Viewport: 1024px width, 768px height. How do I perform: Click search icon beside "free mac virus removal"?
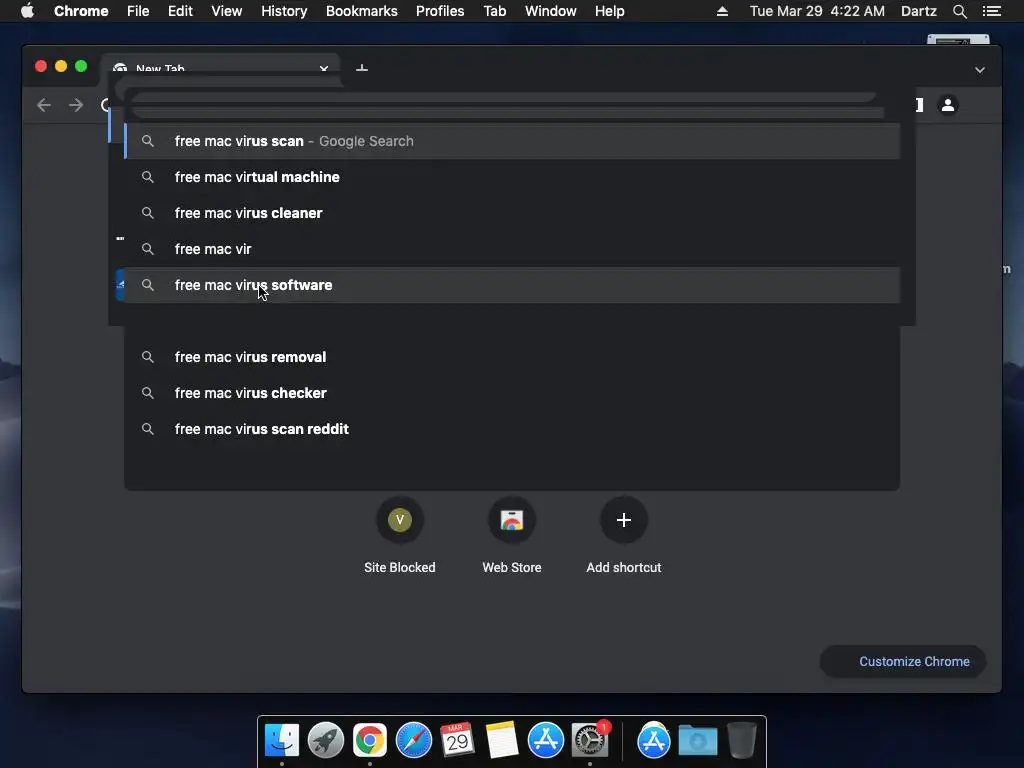(x=148, y=357)
